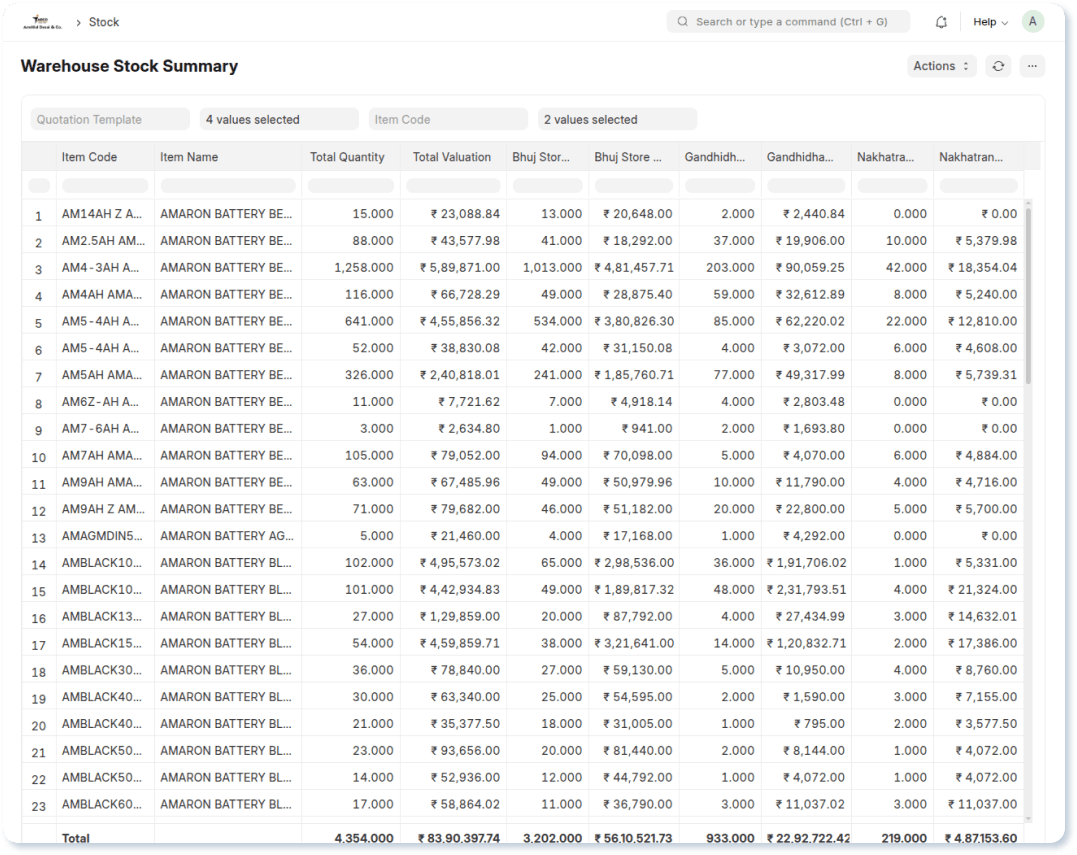The width and height of the screenshot is (1077, 855).
Task: Click the Item Code filter field
Action: click(x=448, y=119)
